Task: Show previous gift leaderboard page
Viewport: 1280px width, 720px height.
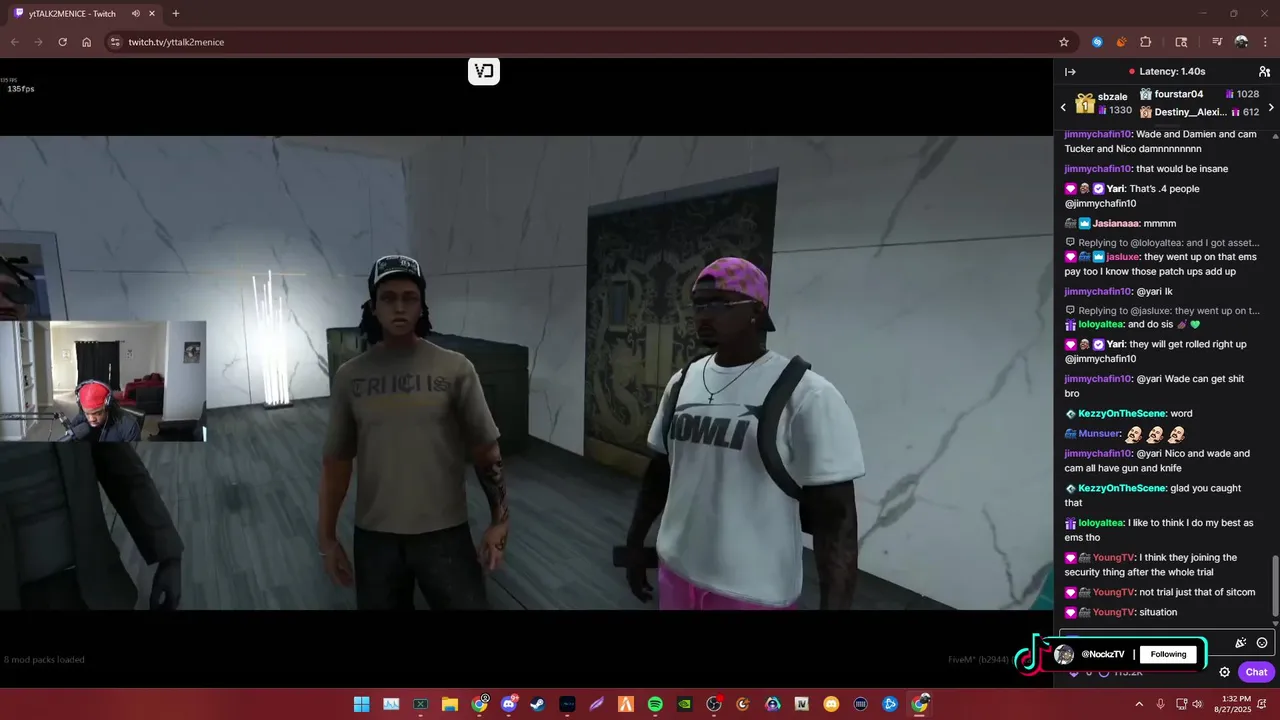Action: coord(1063,107)
